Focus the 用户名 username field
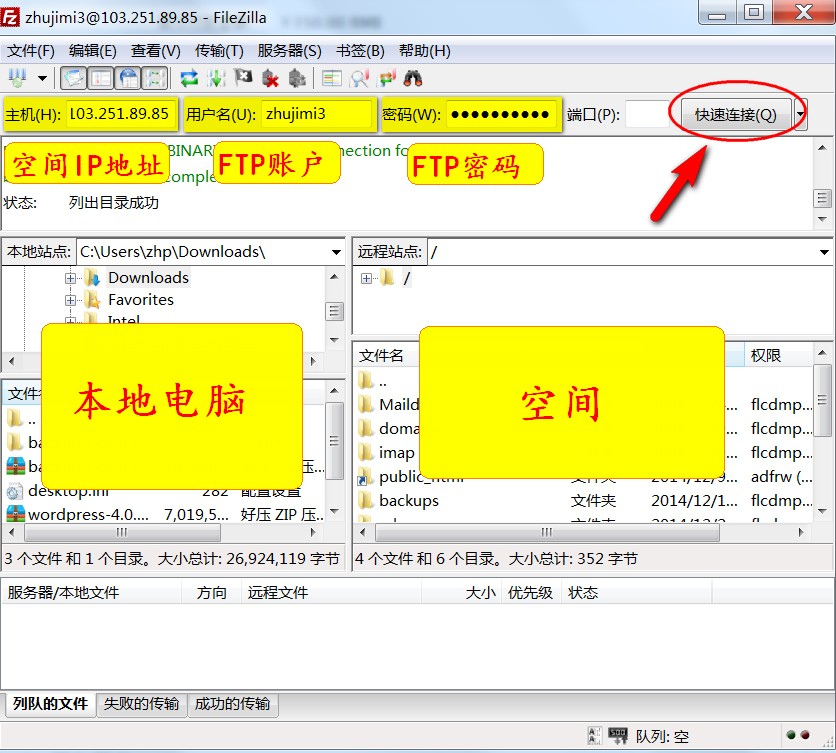The width and height of the screenshot is (836, 753). pos(317,114)
